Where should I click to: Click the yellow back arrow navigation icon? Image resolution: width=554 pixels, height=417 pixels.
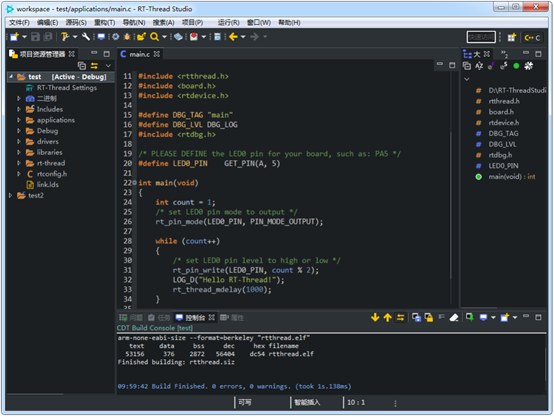[x=233, y=36]
